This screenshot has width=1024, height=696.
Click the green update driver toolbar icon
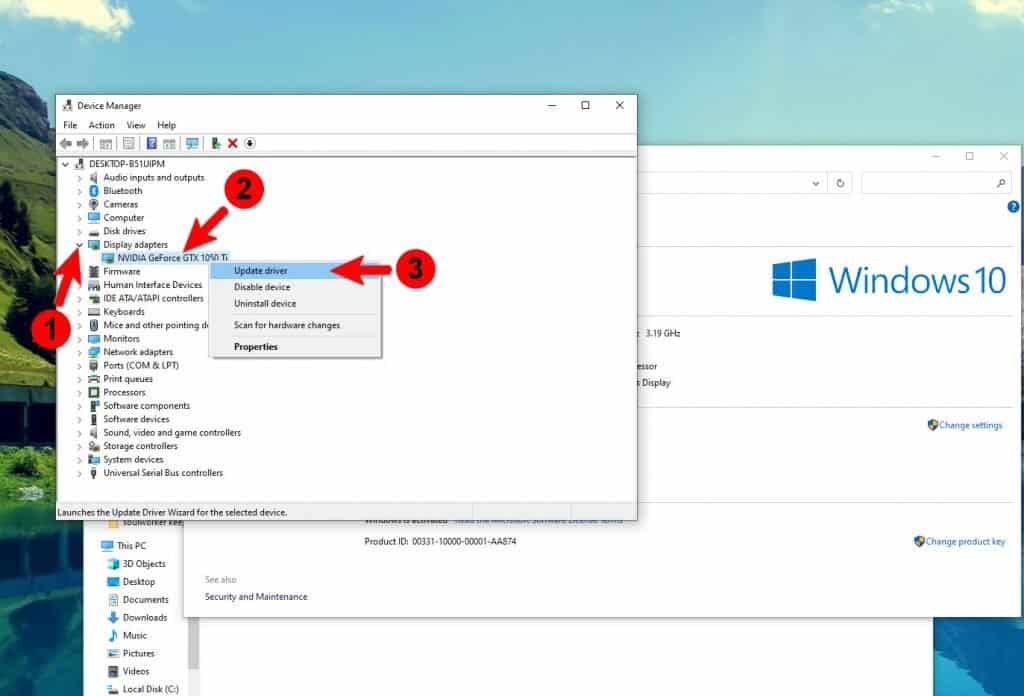coord(216,144)
